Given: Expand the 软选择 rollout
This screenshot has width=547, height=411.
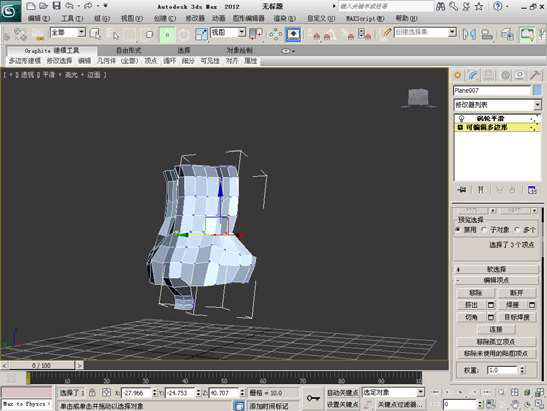Looking at the screenshot, I should pyautogui.click(x=497, y=269).
